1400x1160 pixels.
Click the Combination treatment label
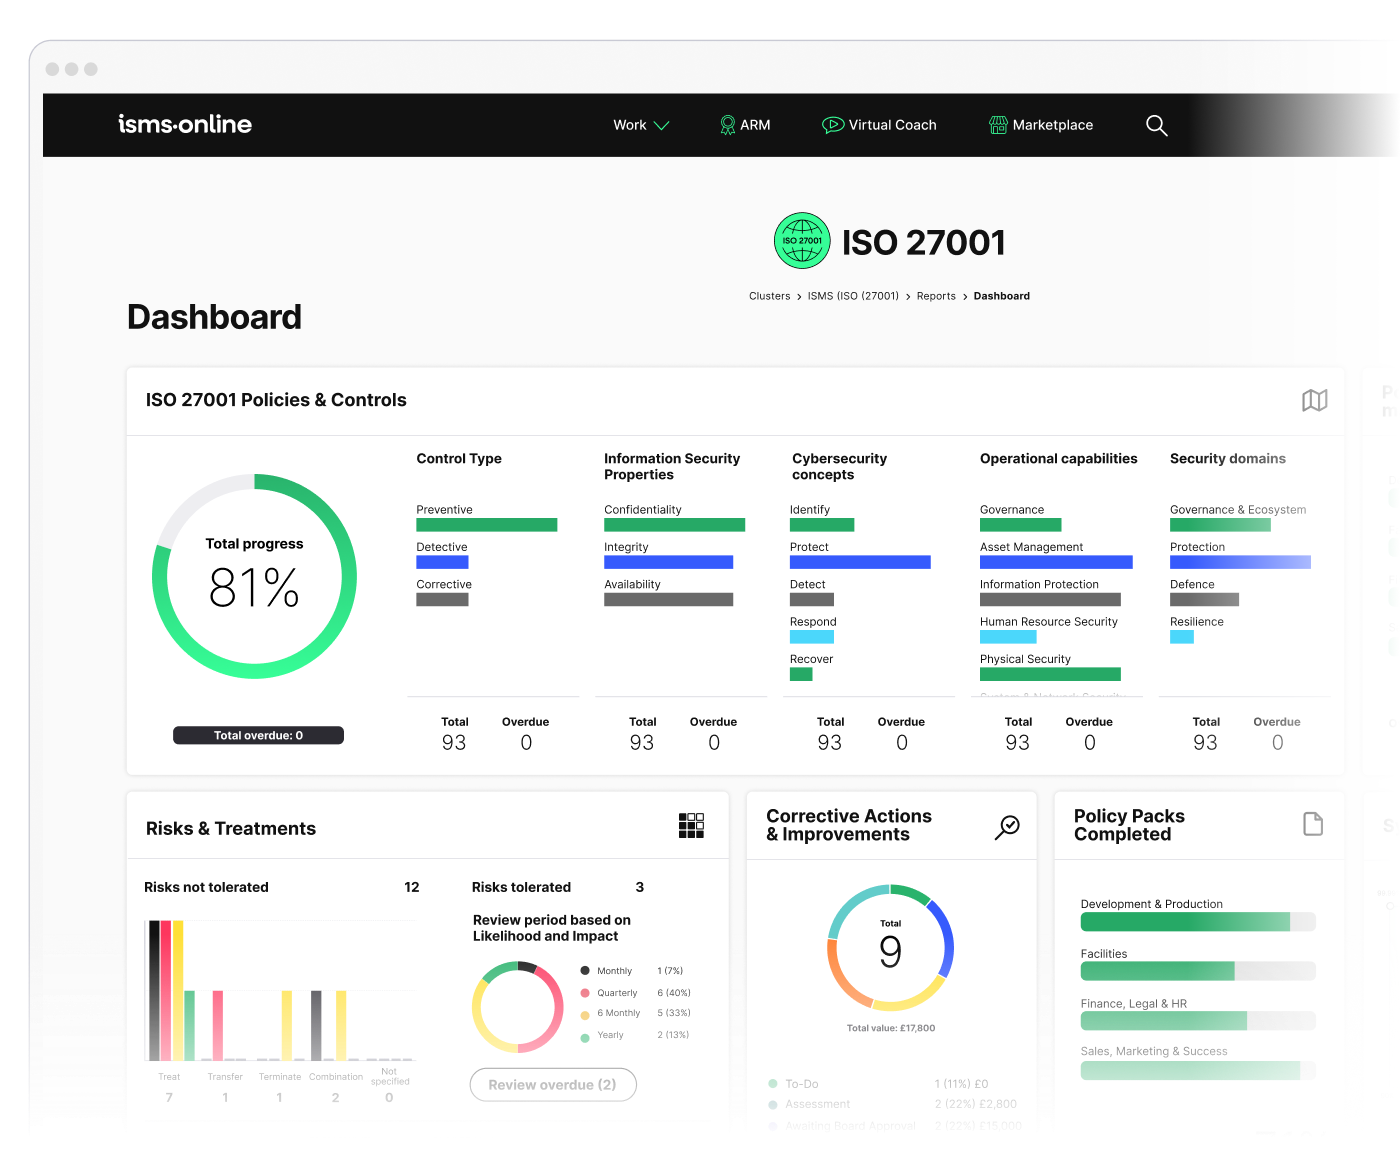pos(336,1077)
